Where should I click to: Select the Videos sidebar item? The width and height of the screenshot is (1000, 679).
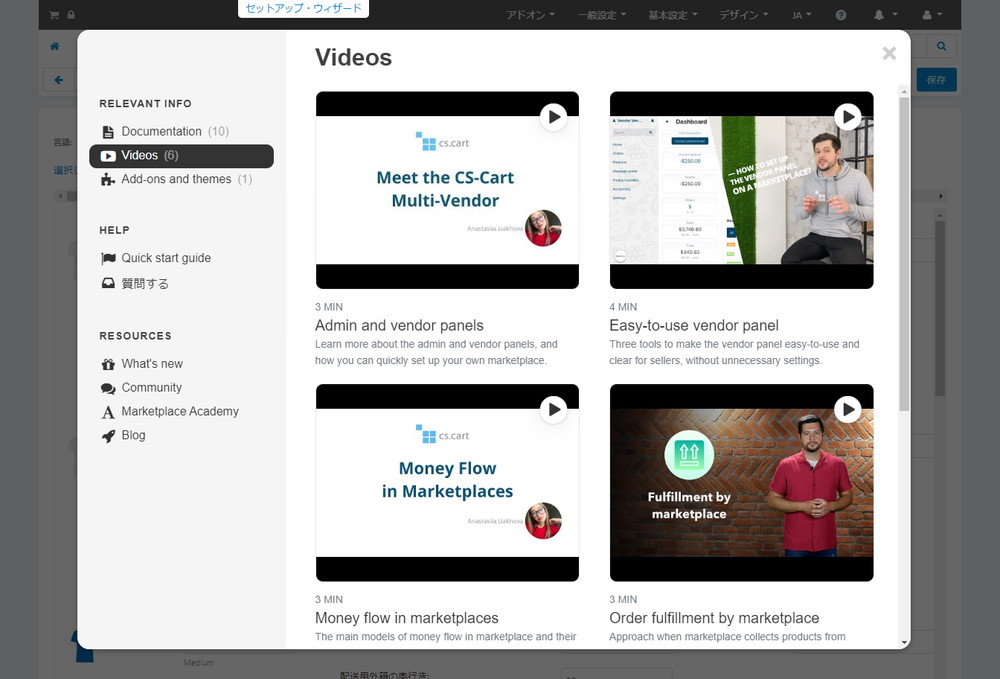(x=181, y=156)
